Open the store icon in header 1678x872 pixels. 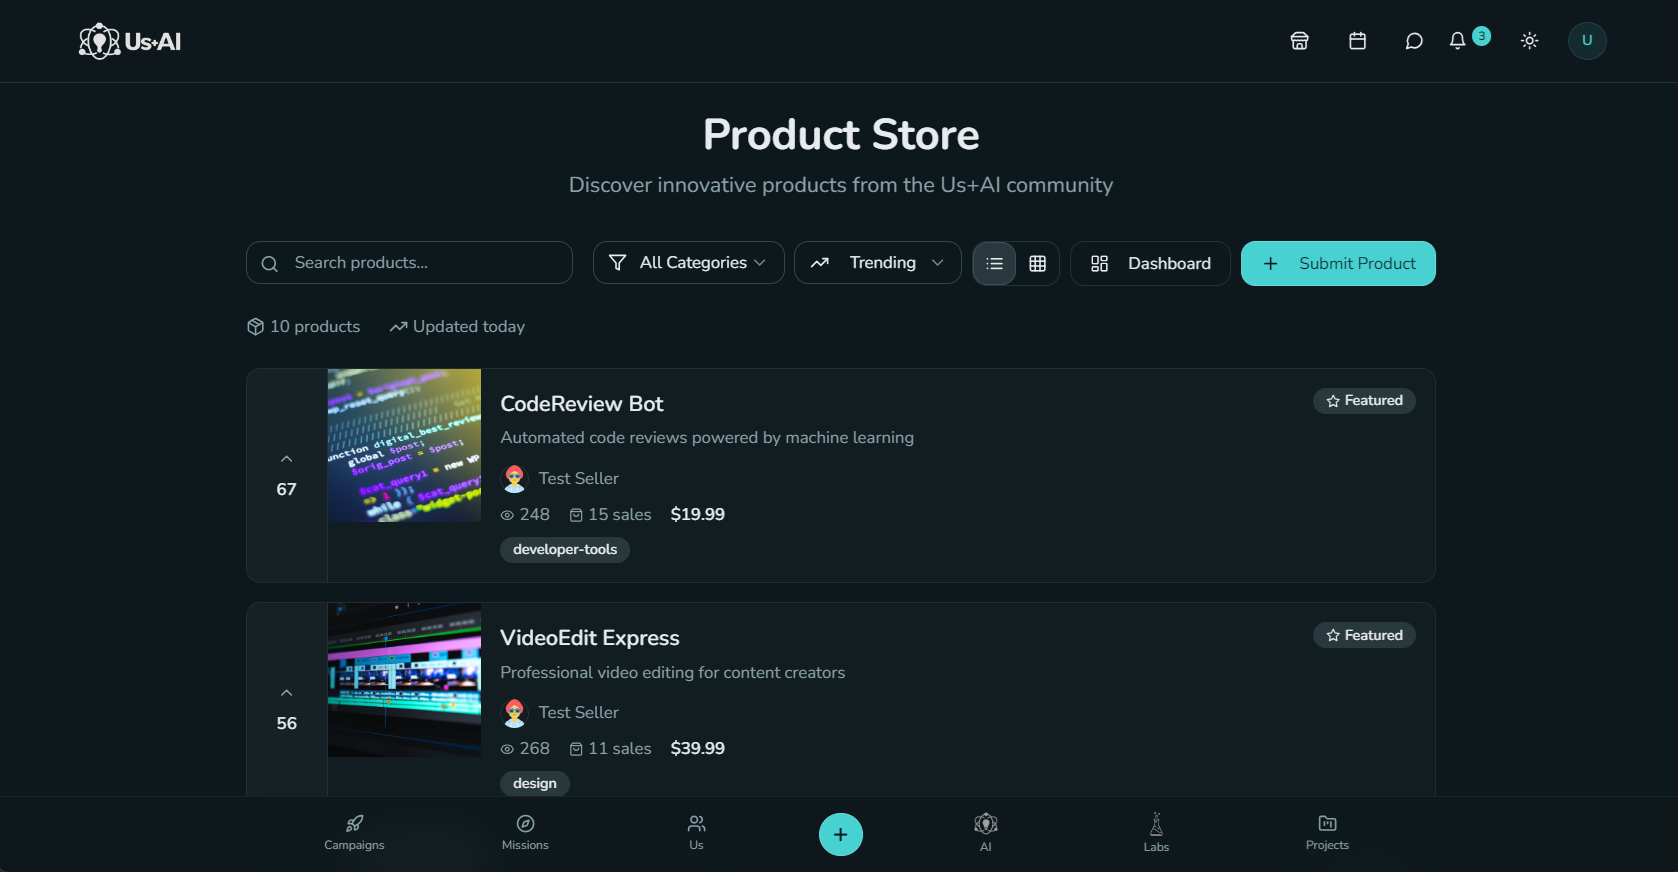click(1299, 41)
